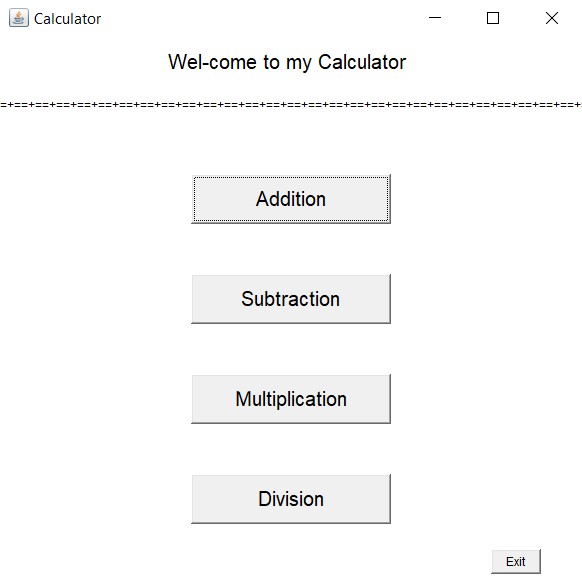Open the system menu via the Java icon
This screenshot has height=588, width=582.
pyautogui.click(x=19, y=18)
